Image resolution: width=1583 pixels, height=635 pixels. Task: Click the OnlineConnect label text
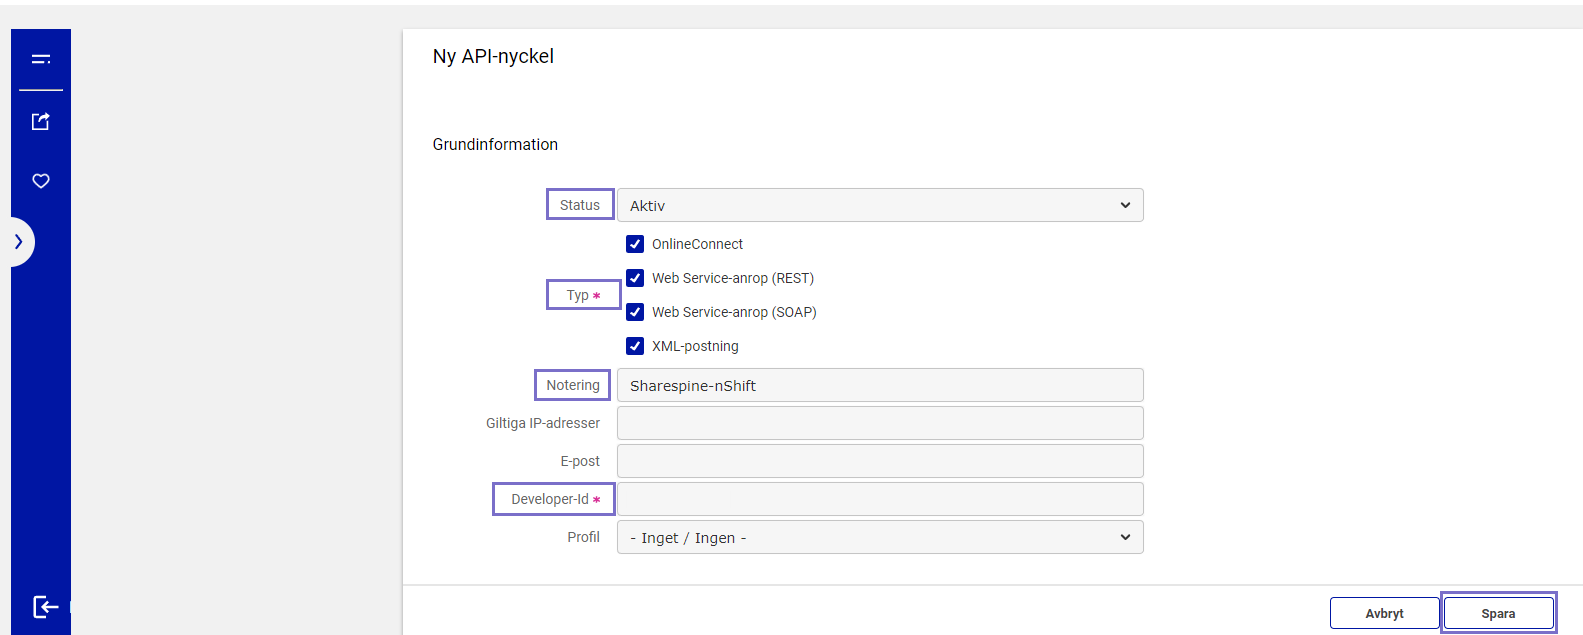698,244
